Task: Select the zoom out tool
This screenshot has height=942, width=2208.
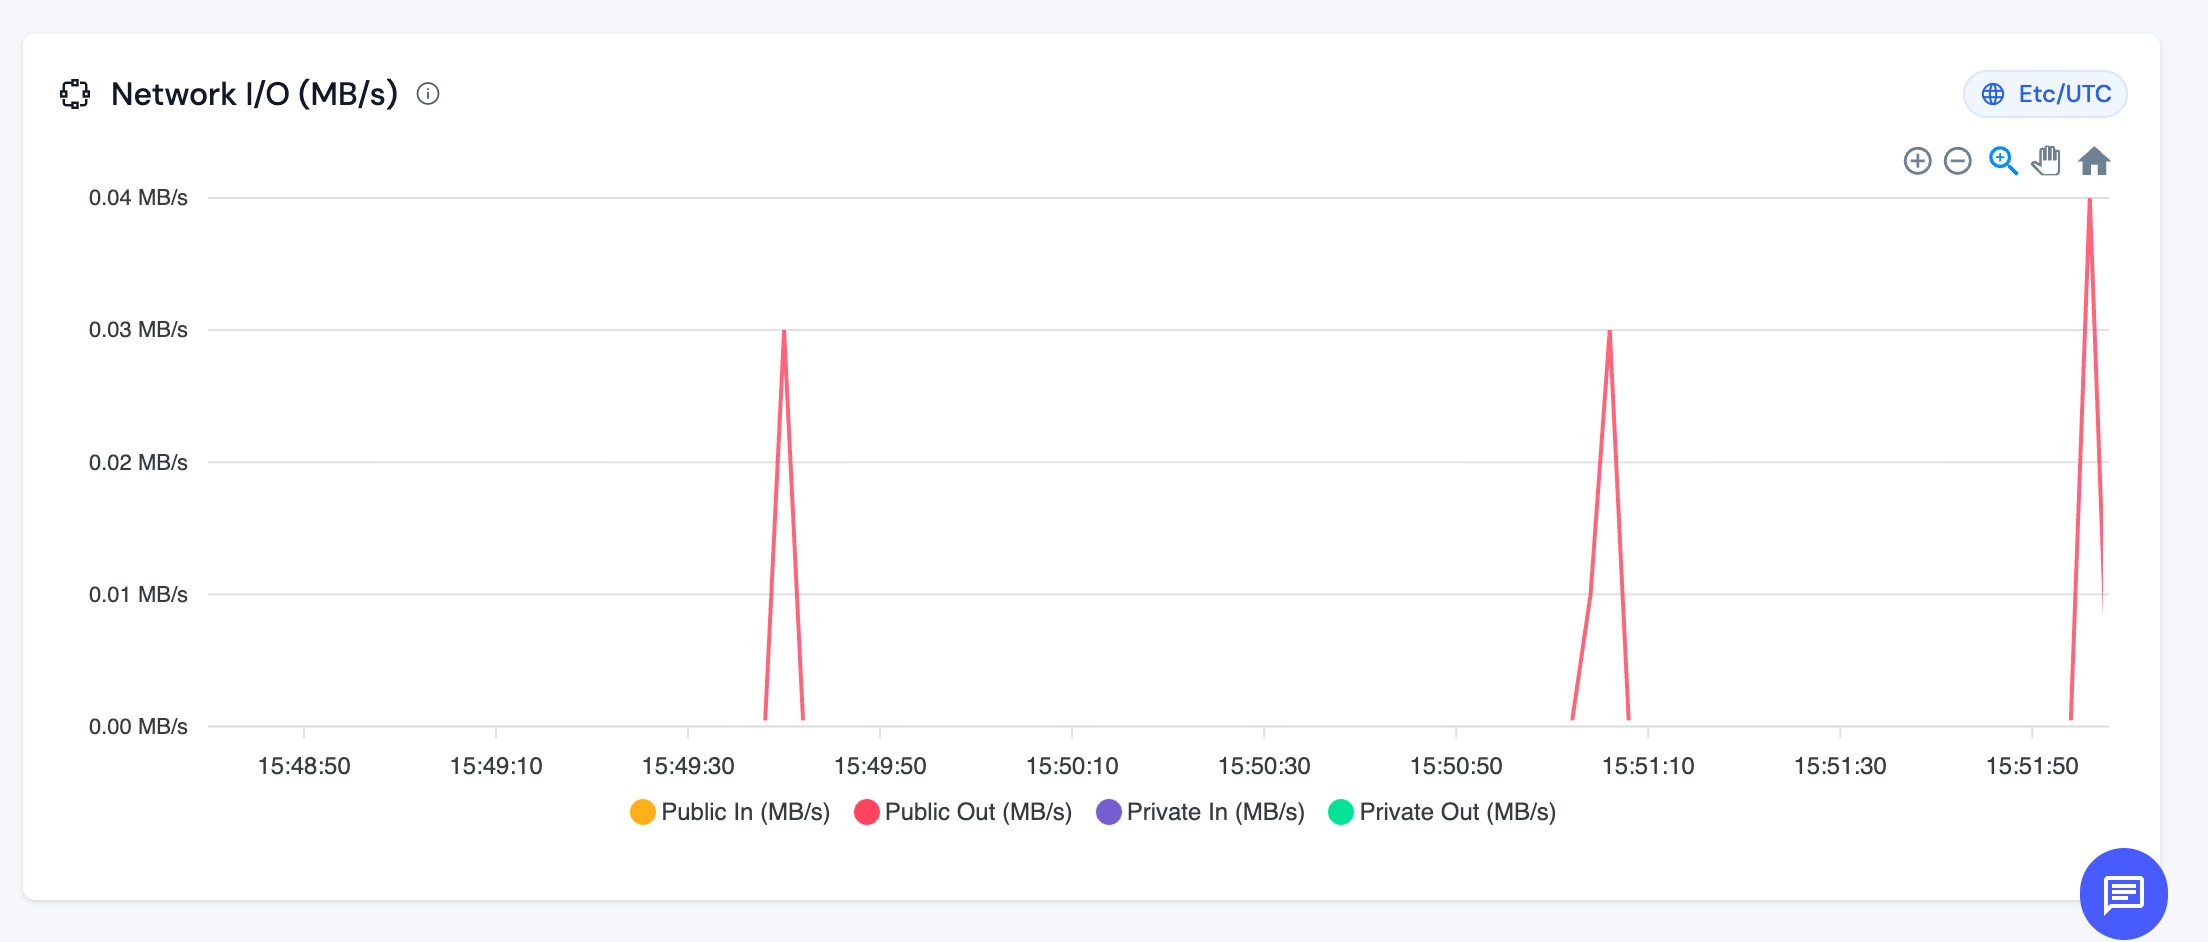Action: coord(1958,160)
